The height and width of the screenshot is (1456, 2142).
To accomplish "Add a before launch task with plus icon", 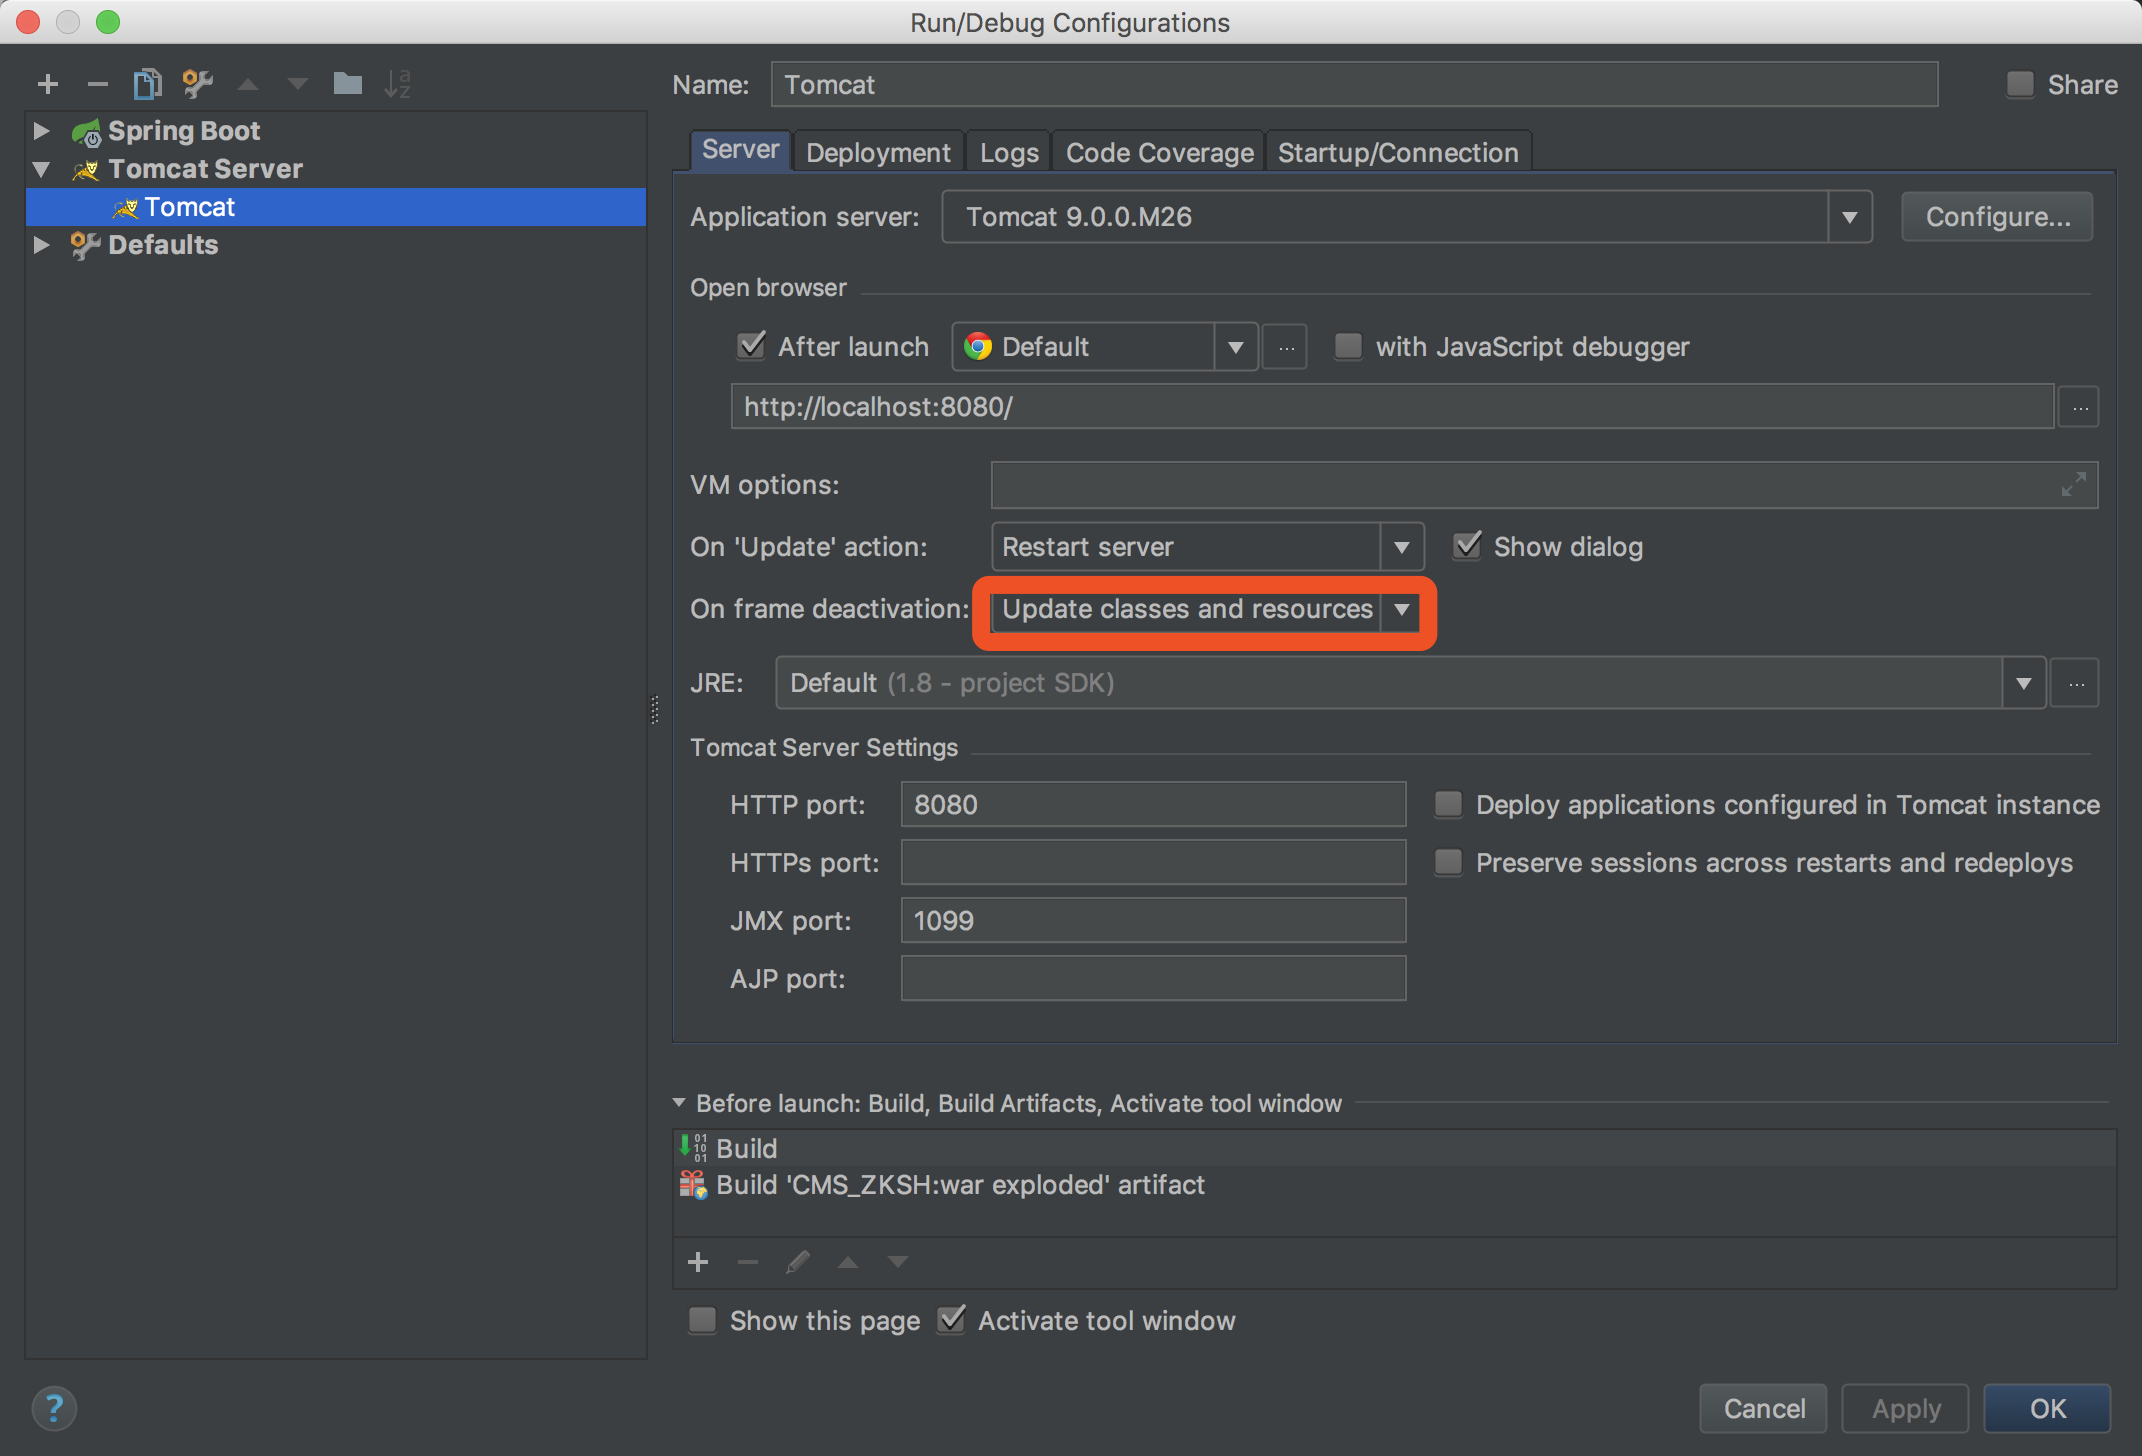I will click(x=698, y=1262).
